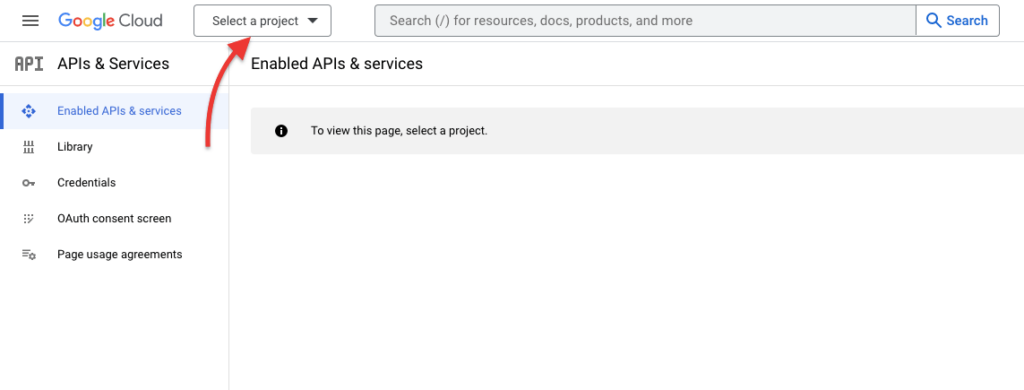The width and height of the screenshot is (1024, 390).
Task: Open the Credentials menu item
Action: (x=115, y=183)
